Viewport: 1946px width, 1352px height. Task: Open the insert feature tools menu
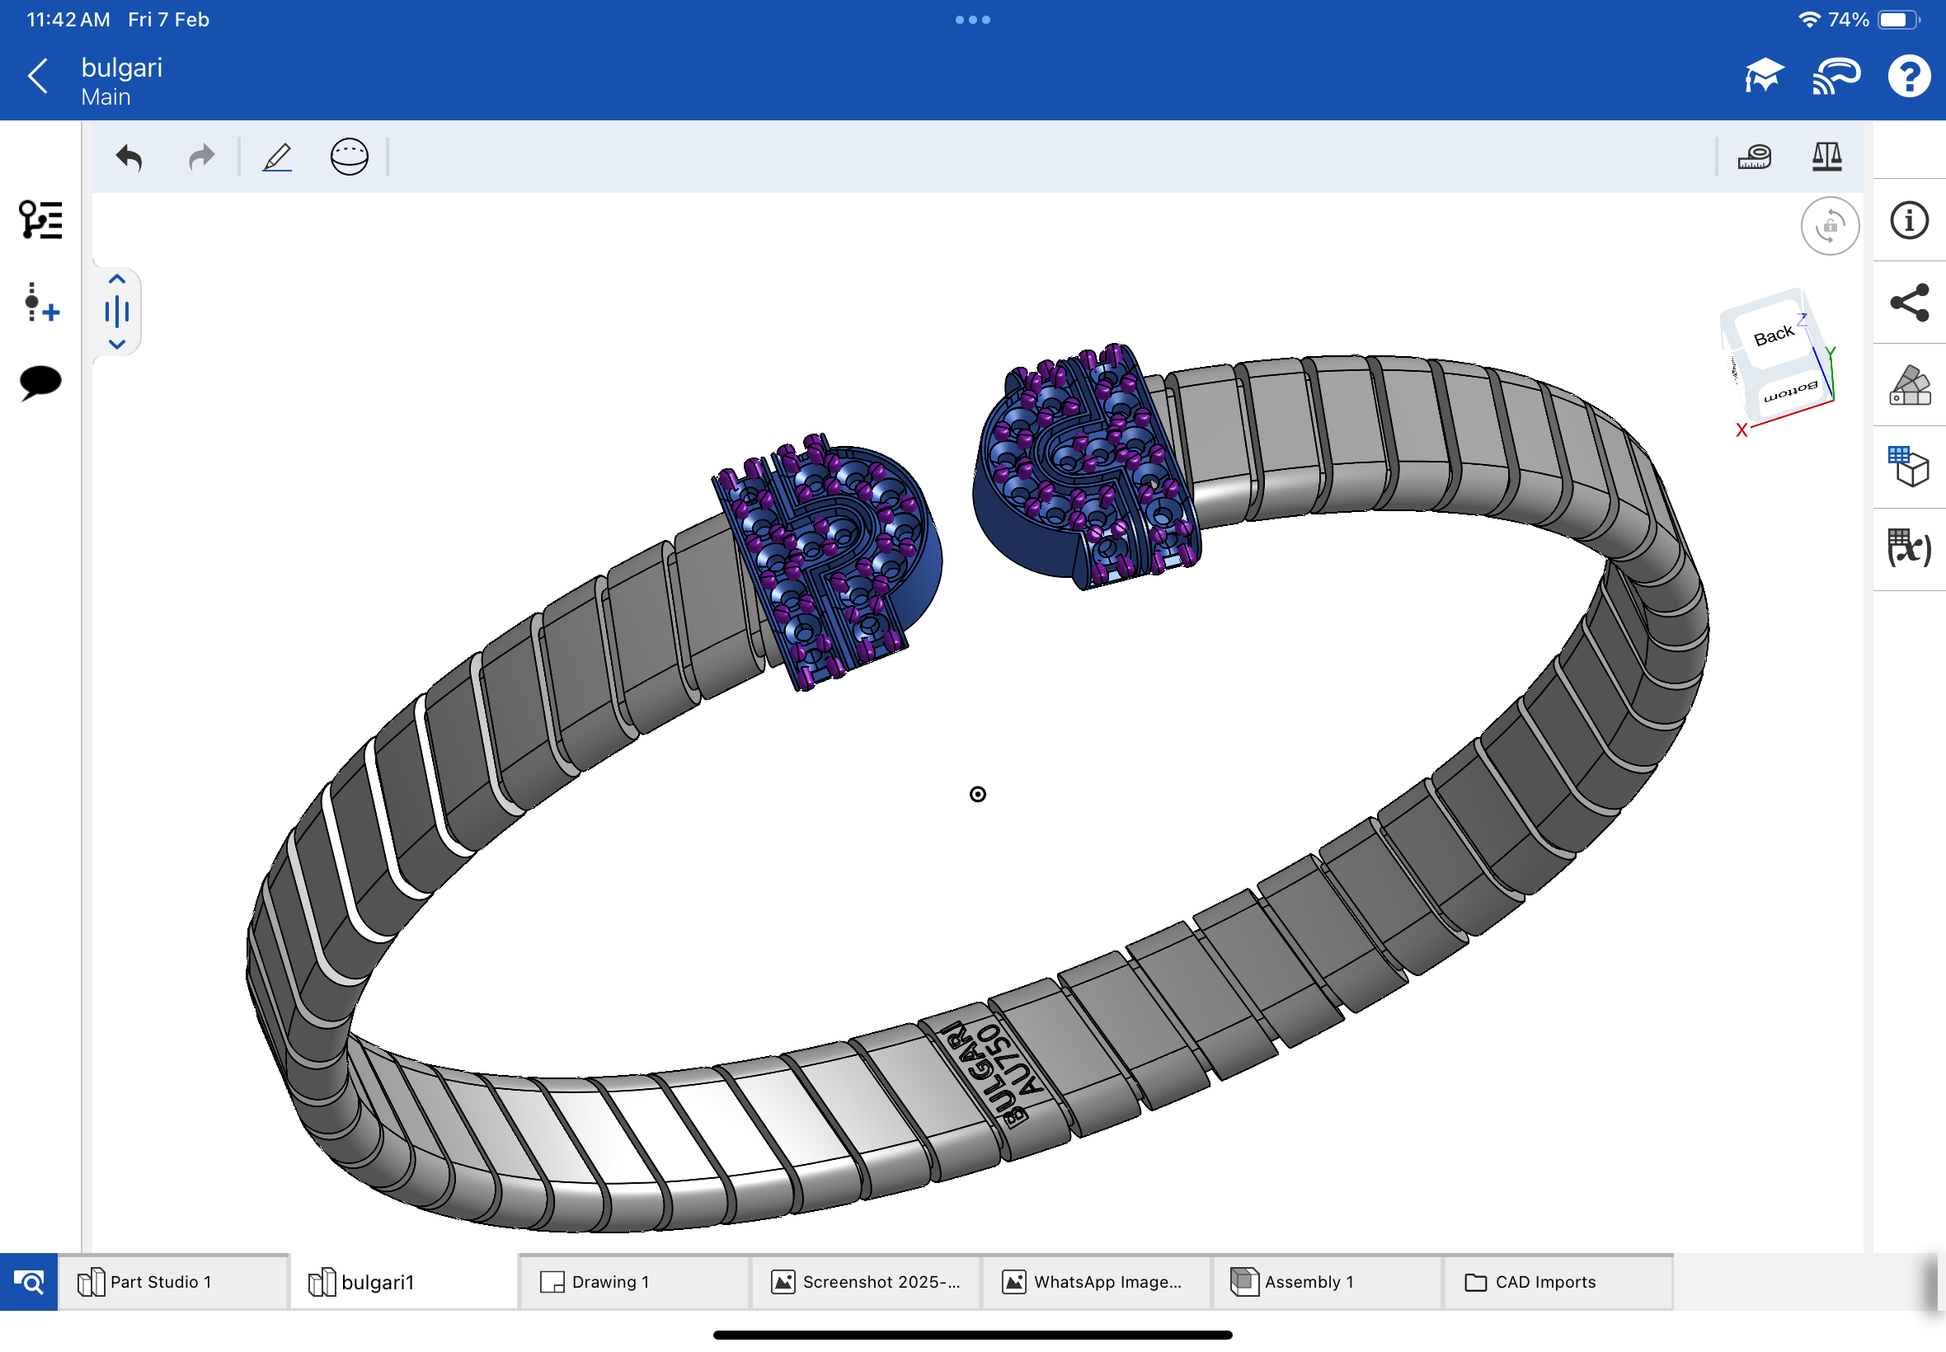[40, 302]
